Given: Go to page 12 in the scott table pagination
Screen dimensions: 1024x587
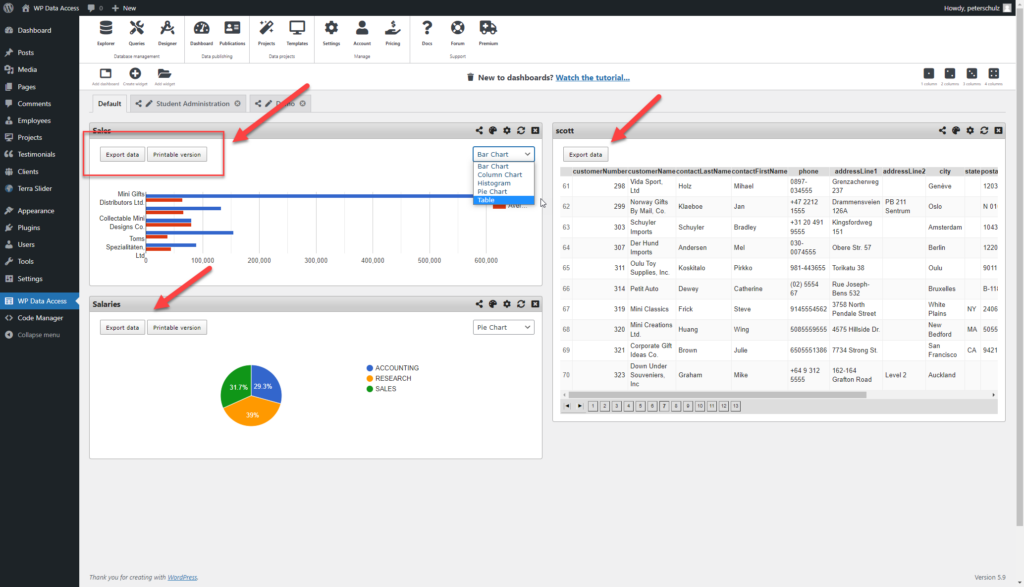Looking at the screenshot, I should point(723,405).
